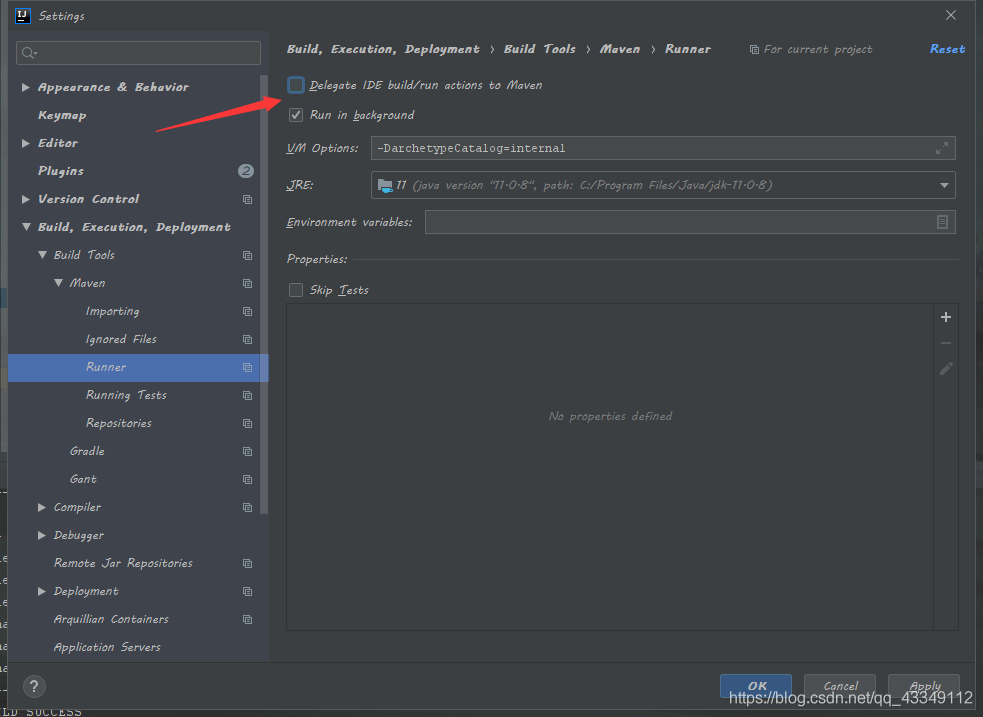
Task: Click the Apply button
Action: click(924, 686)
